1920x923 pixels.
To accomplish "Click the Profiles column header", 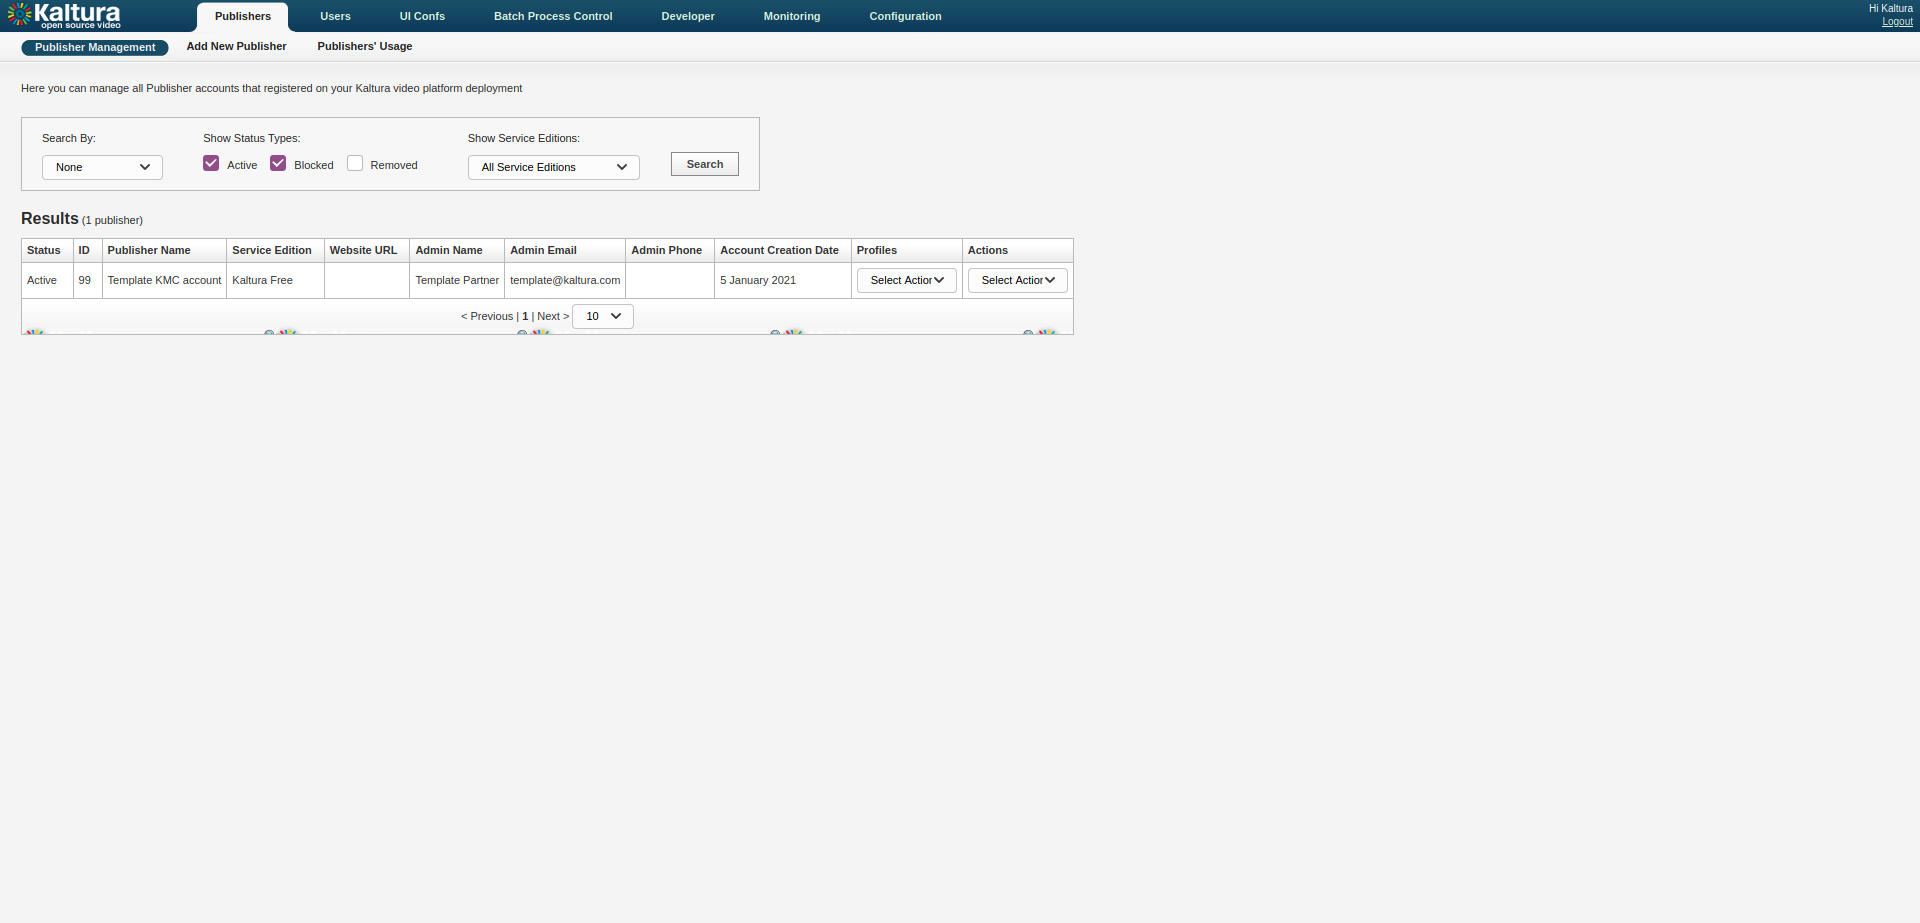I will 906,250.
